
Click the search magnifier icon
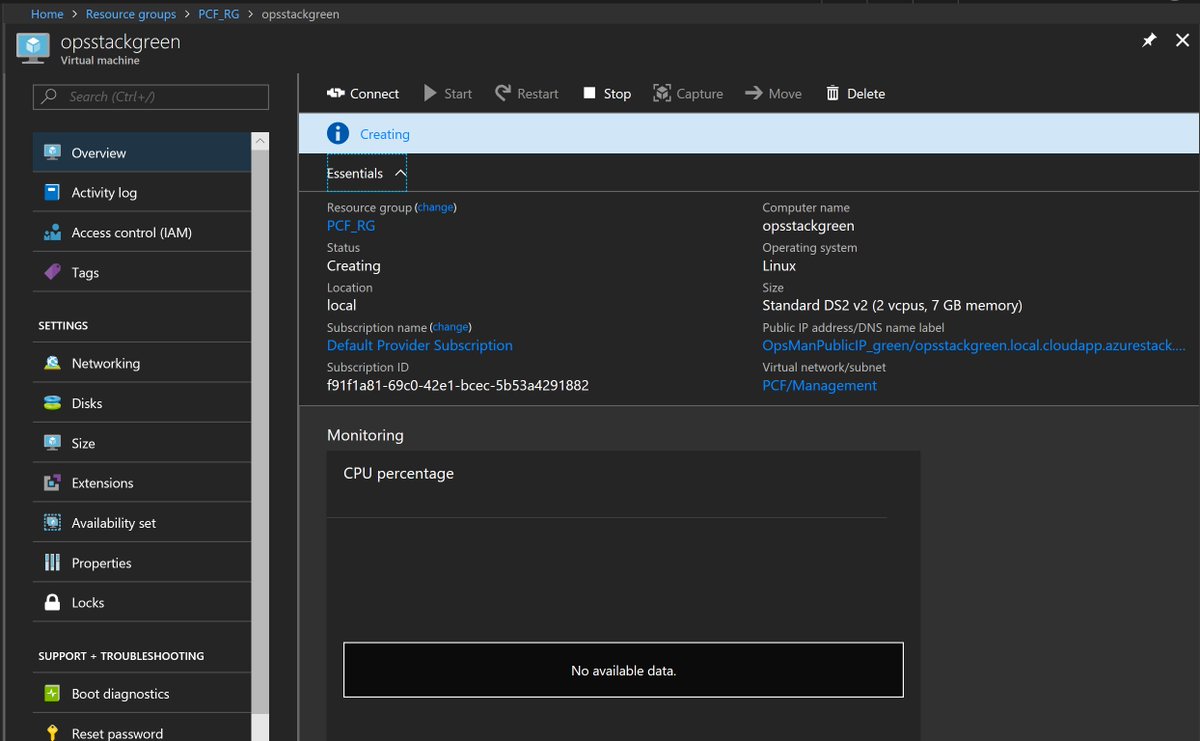click(x=49, y=97)
